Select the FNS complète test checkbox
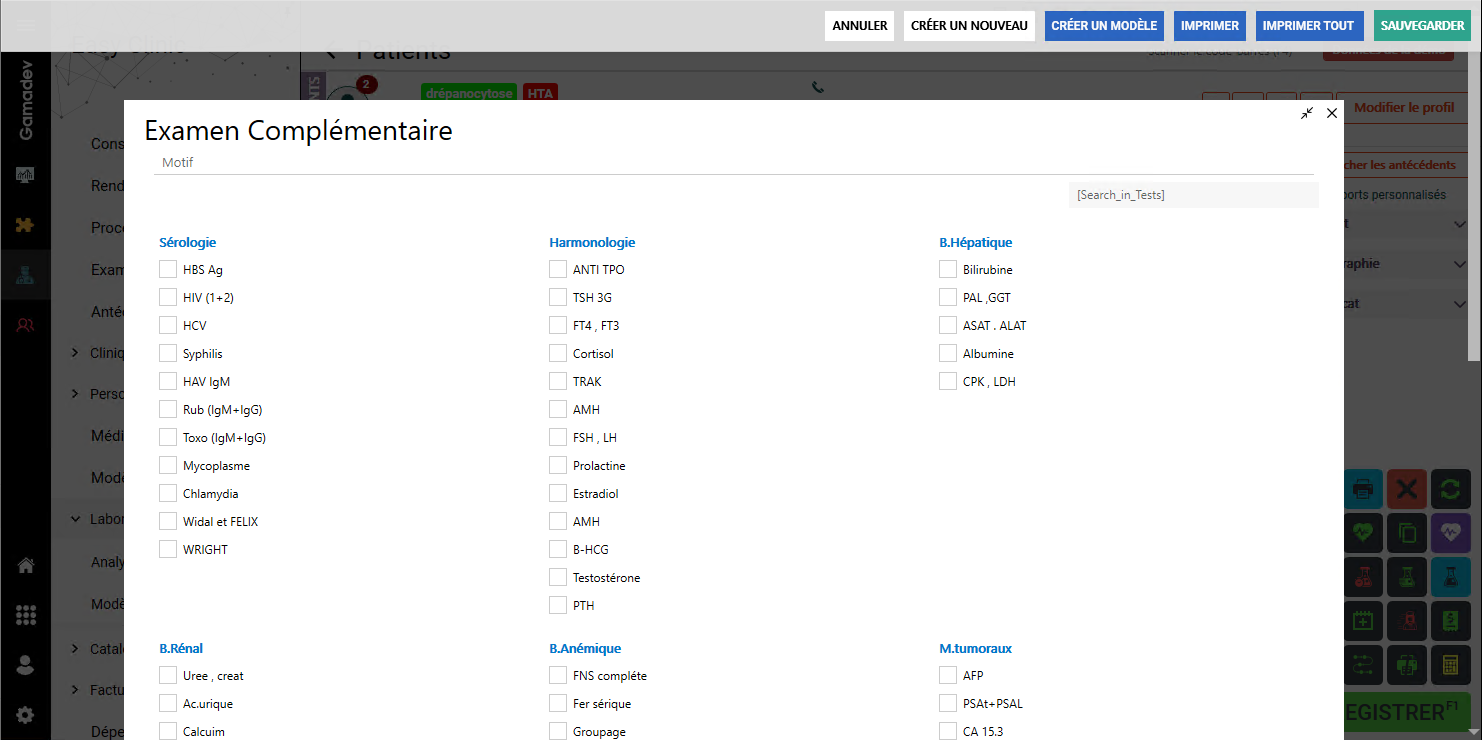1482x740 pixels. tap(558, 675)
